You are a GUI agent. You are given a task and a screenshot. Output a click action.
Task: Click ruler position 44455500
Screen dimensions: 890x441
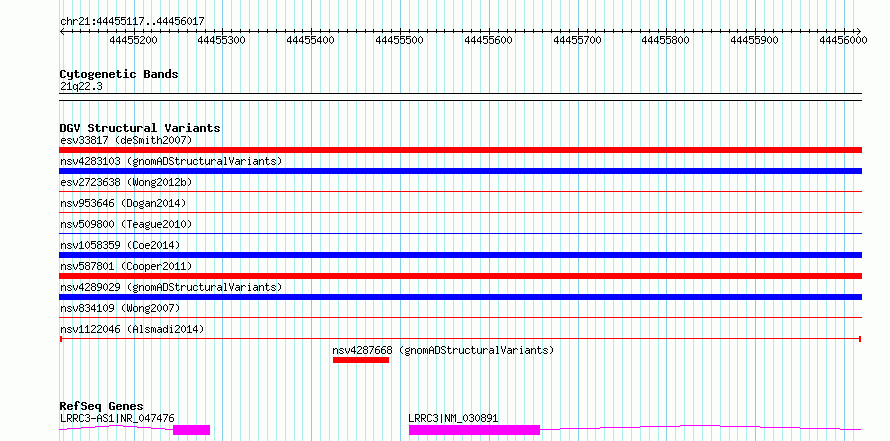coord(400,40)
